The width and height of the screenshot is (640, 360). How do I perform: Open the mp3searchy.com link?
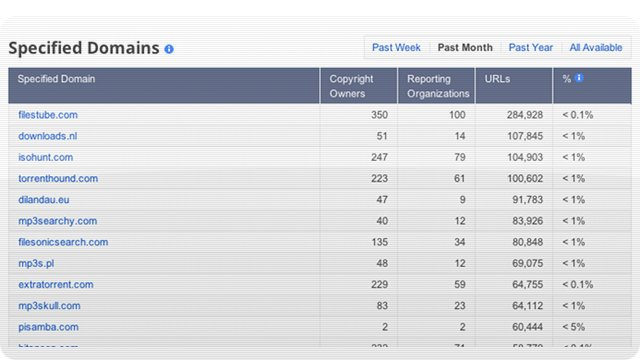tap(58, 221)
